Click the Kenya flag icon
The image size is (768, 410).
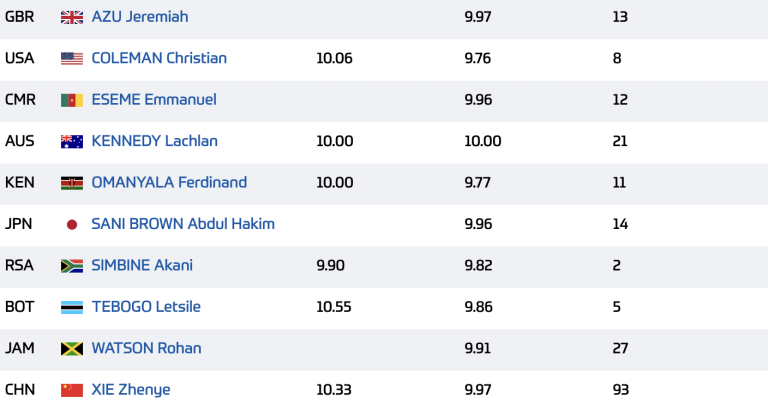pos(72,183)
